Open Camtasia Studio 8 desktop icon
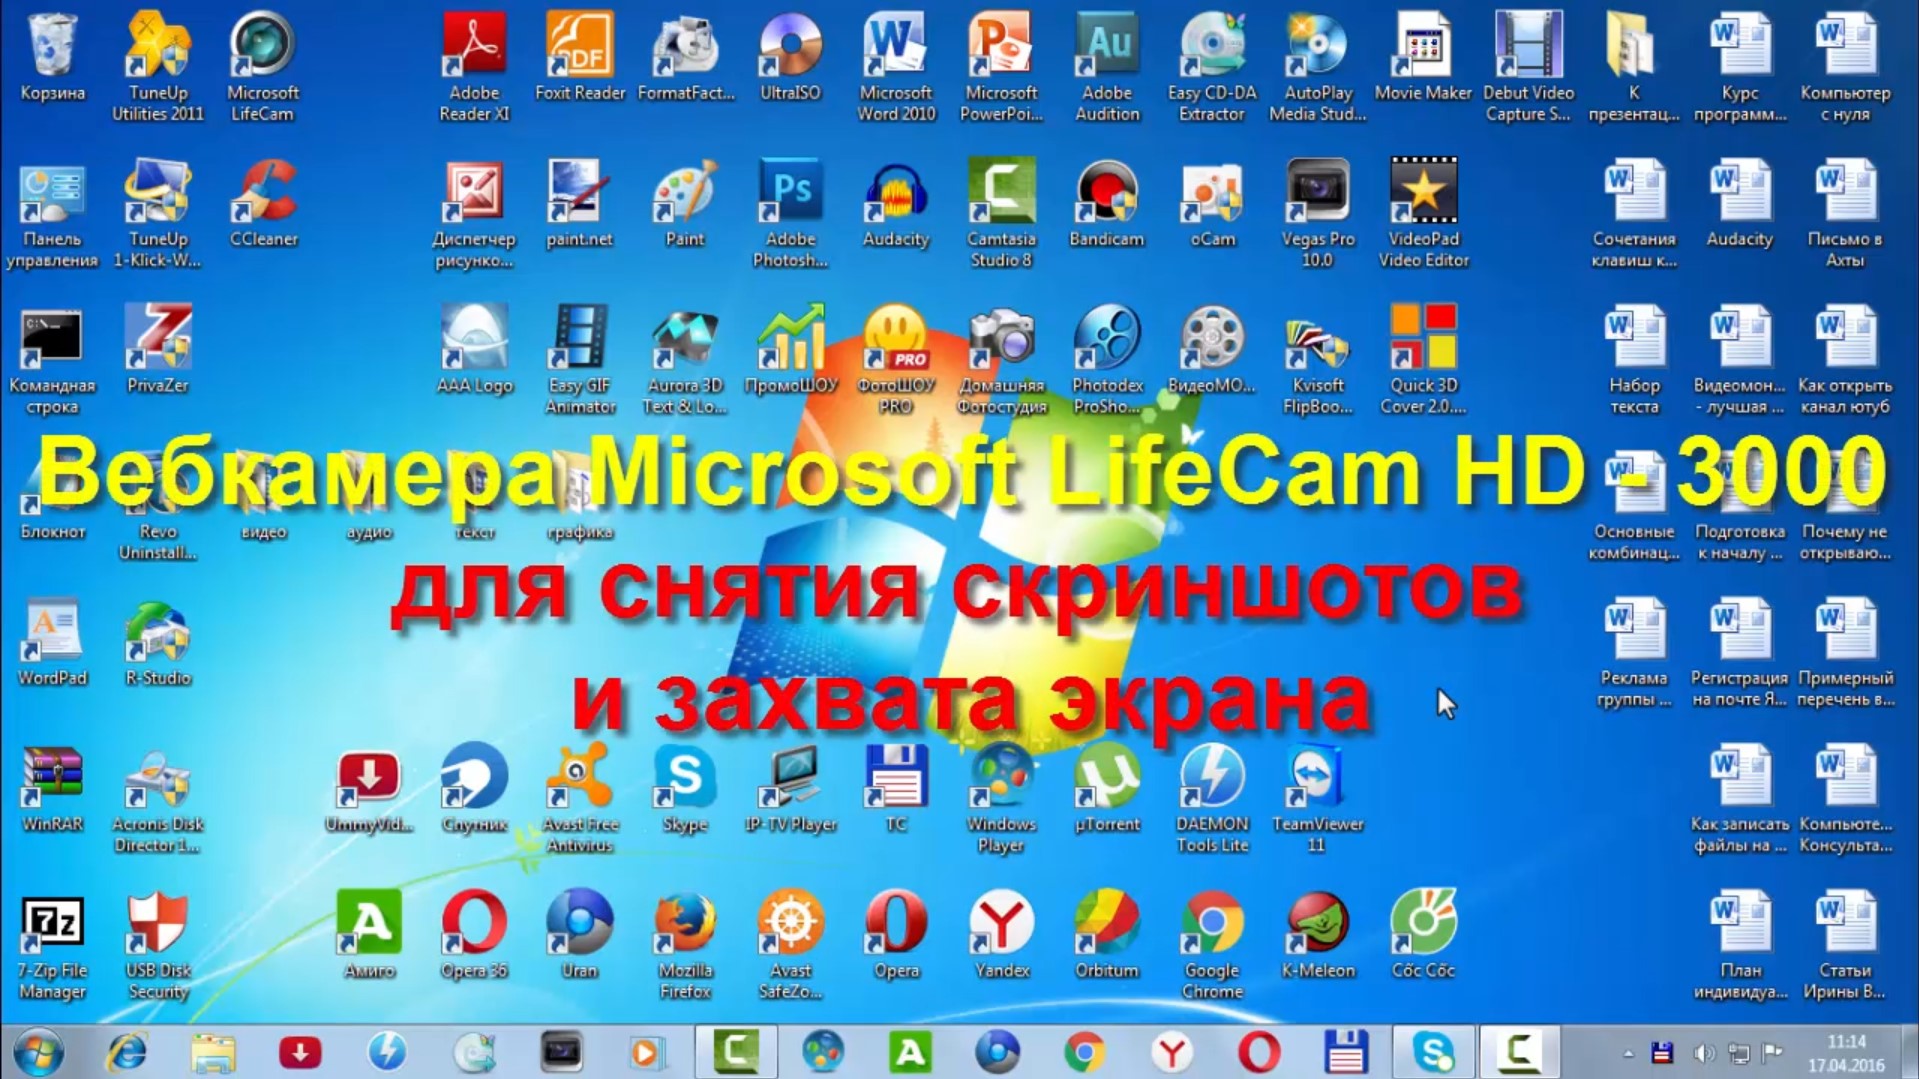This screenshot has width=1919, height=1079. tap(1001, 212)
